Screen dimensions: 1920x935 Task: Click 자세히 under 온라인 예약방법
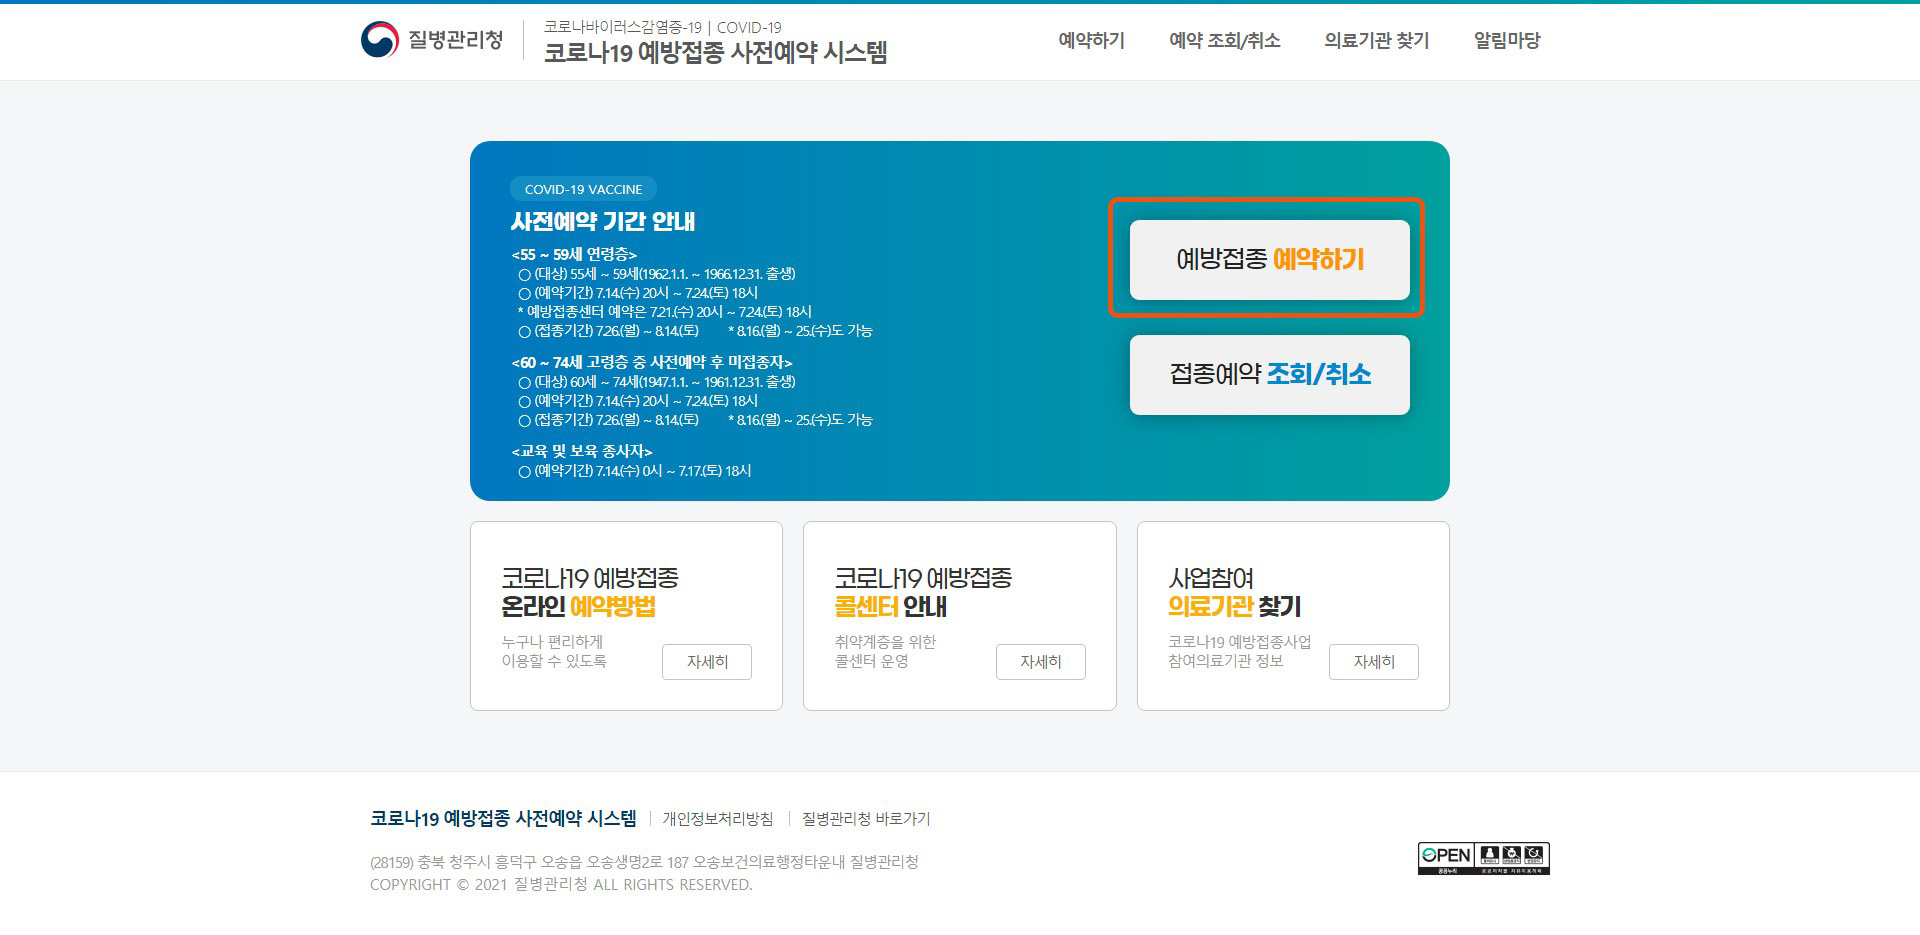(x=707, y=662)
